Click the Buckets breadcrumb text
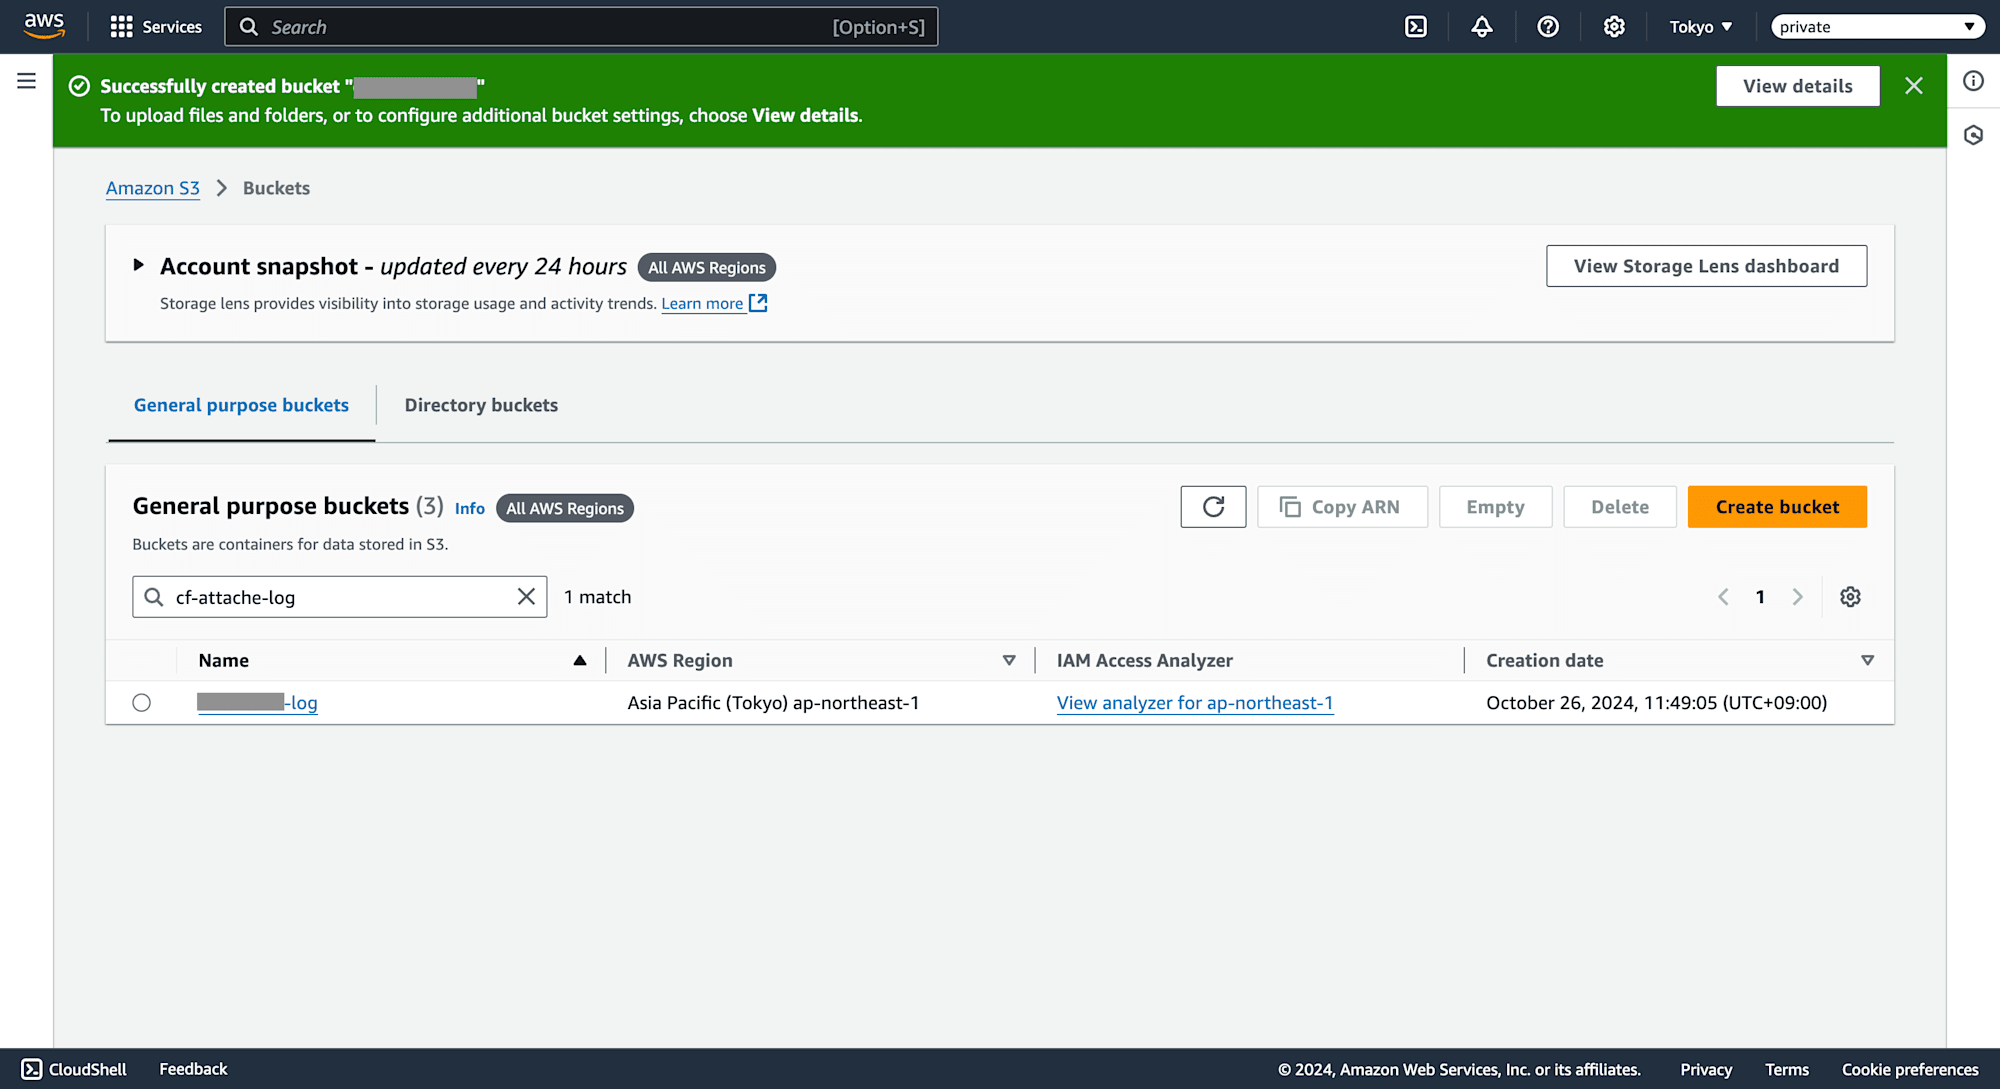Screen dimensions: 2000x1089 (276, 188)
